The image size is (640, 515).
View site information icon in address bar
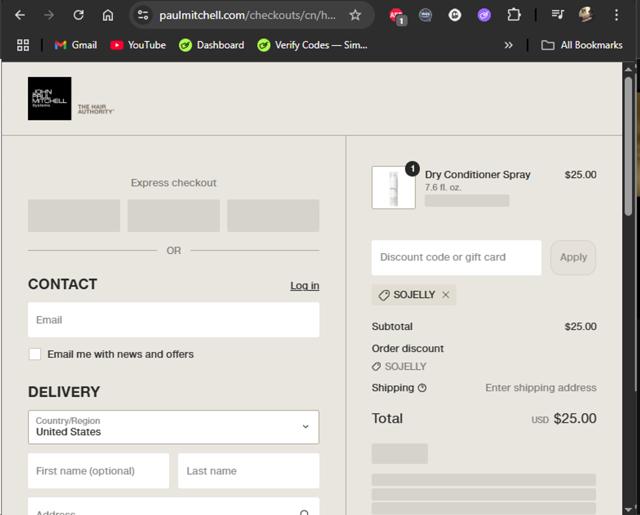pos(143,16)
